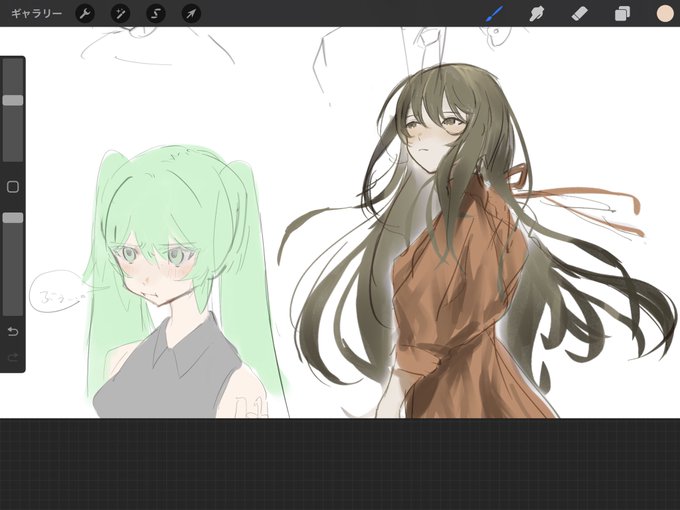Select the Smudge finger tool

point(537,13)
